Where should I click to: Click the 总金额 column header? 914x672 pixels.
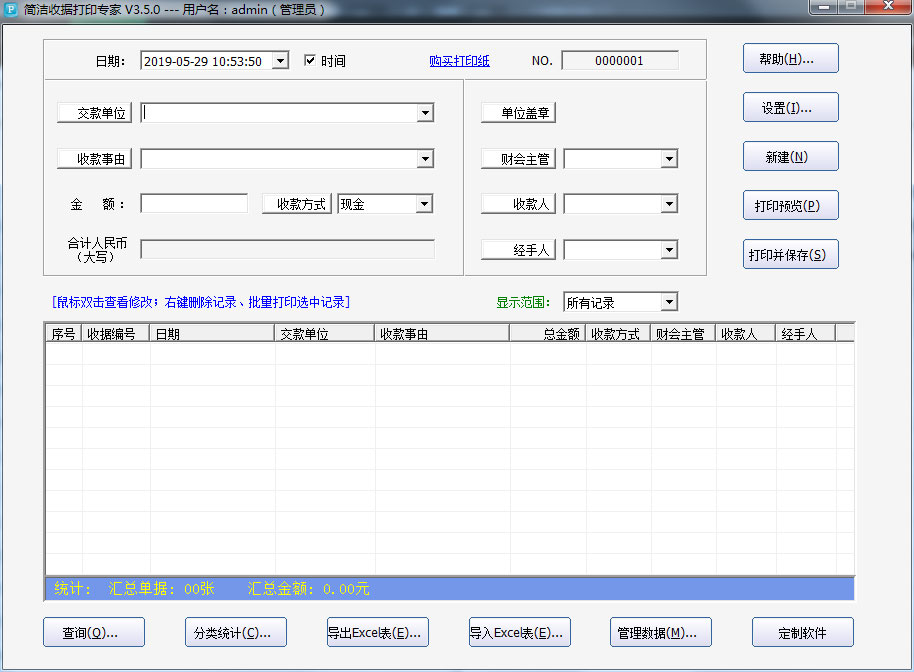pyautogui.click(x=547, y=334)
